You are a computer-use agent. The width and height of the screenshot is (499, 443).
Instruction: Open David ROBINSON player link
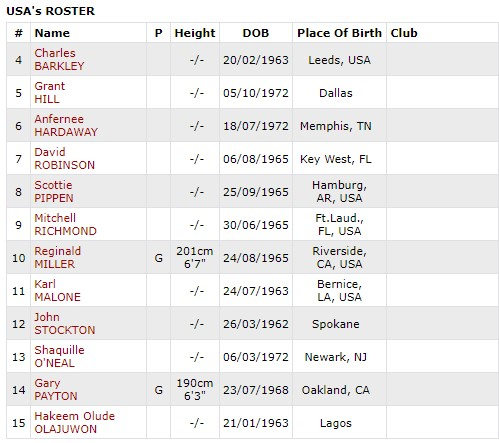[x=64, y=158]
